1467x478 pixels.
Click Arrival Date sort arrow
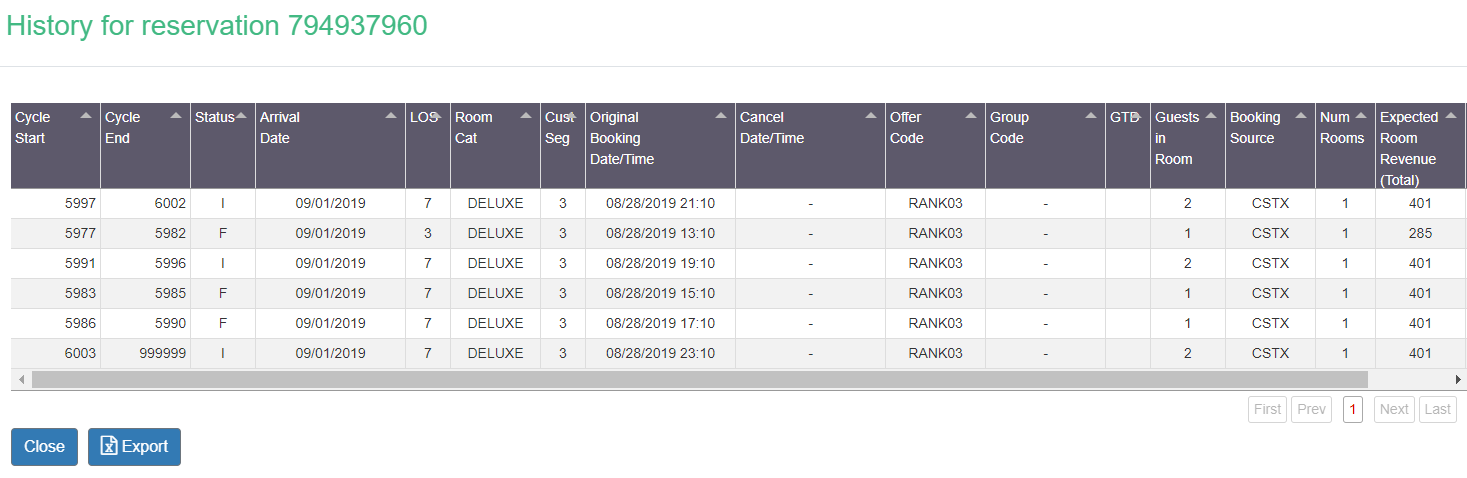391,116
